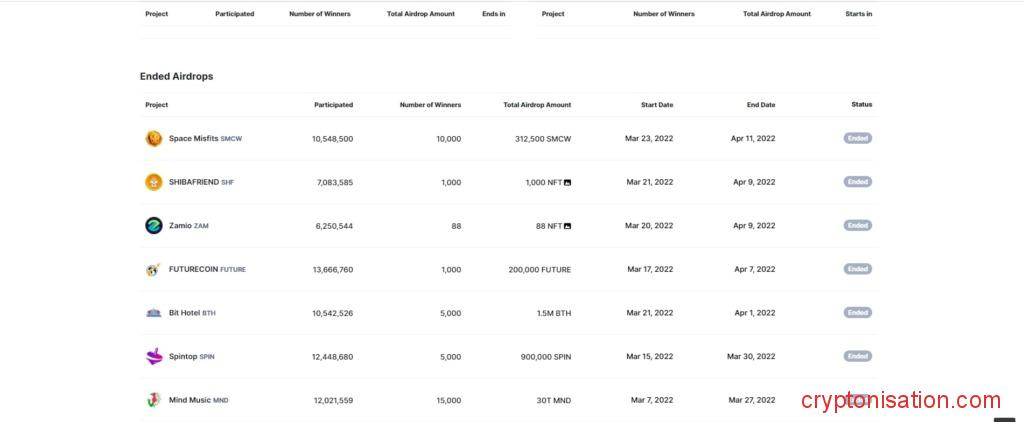
Task: Click the Space Misfits project logo
Action: [x=153, y=138]
